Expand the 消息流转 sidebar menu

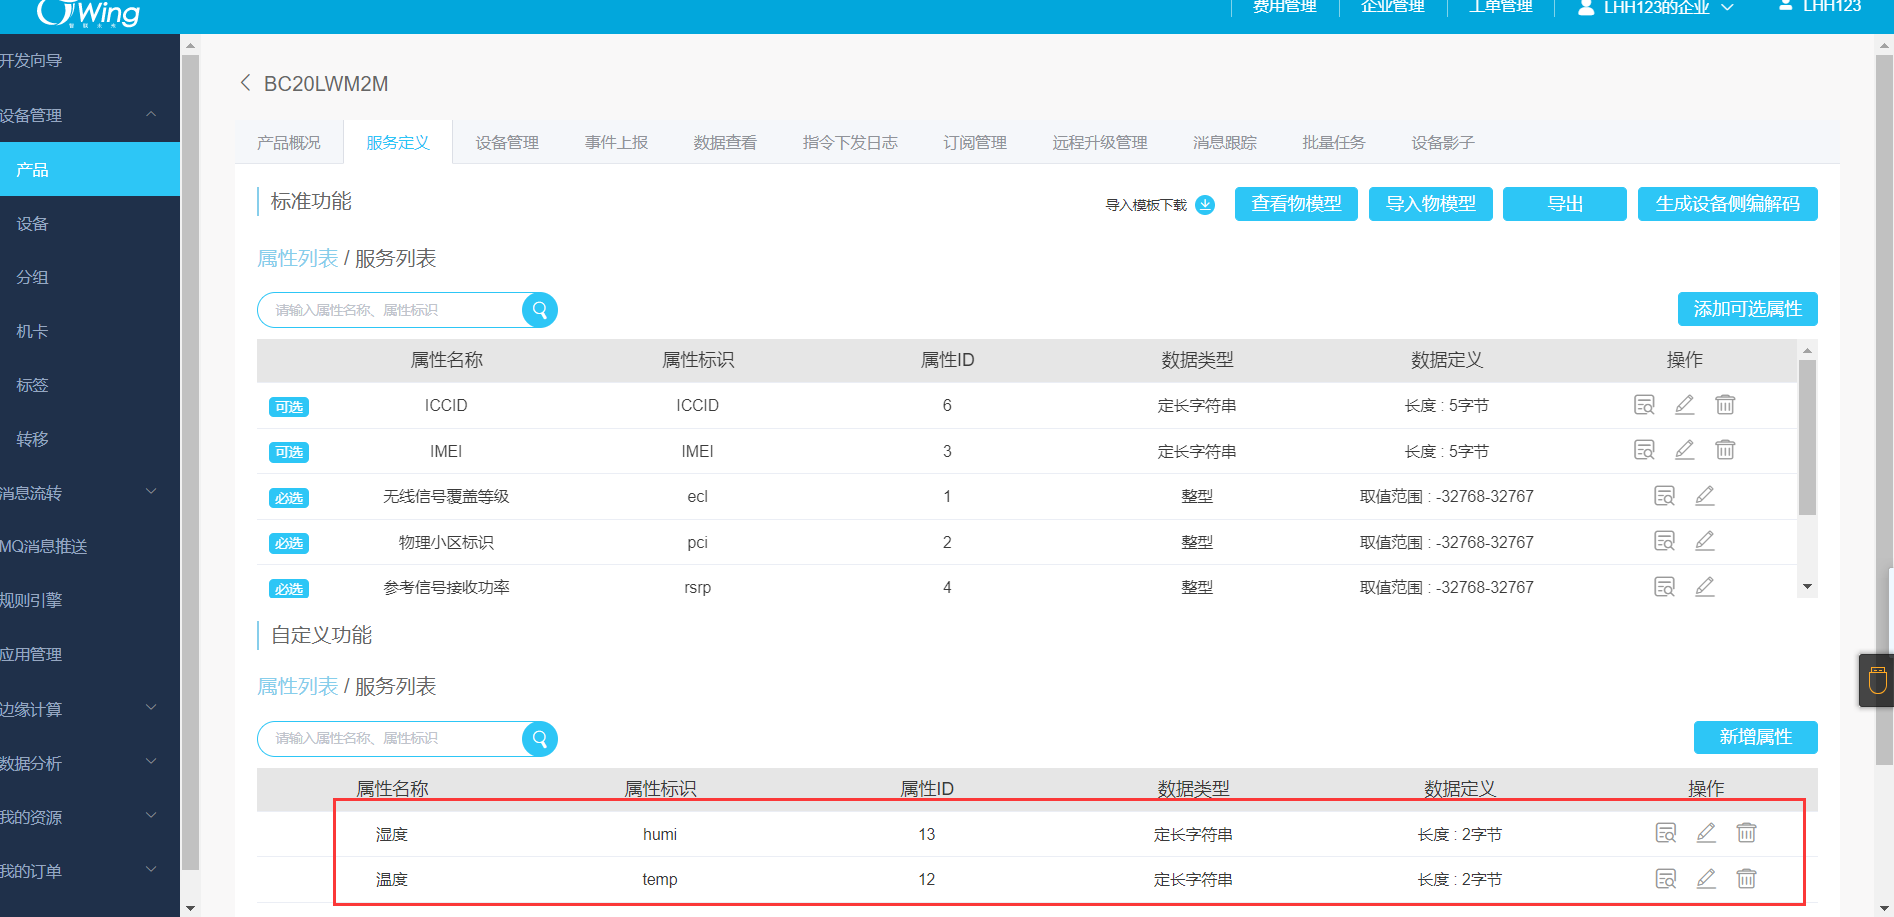click(151, 492)
